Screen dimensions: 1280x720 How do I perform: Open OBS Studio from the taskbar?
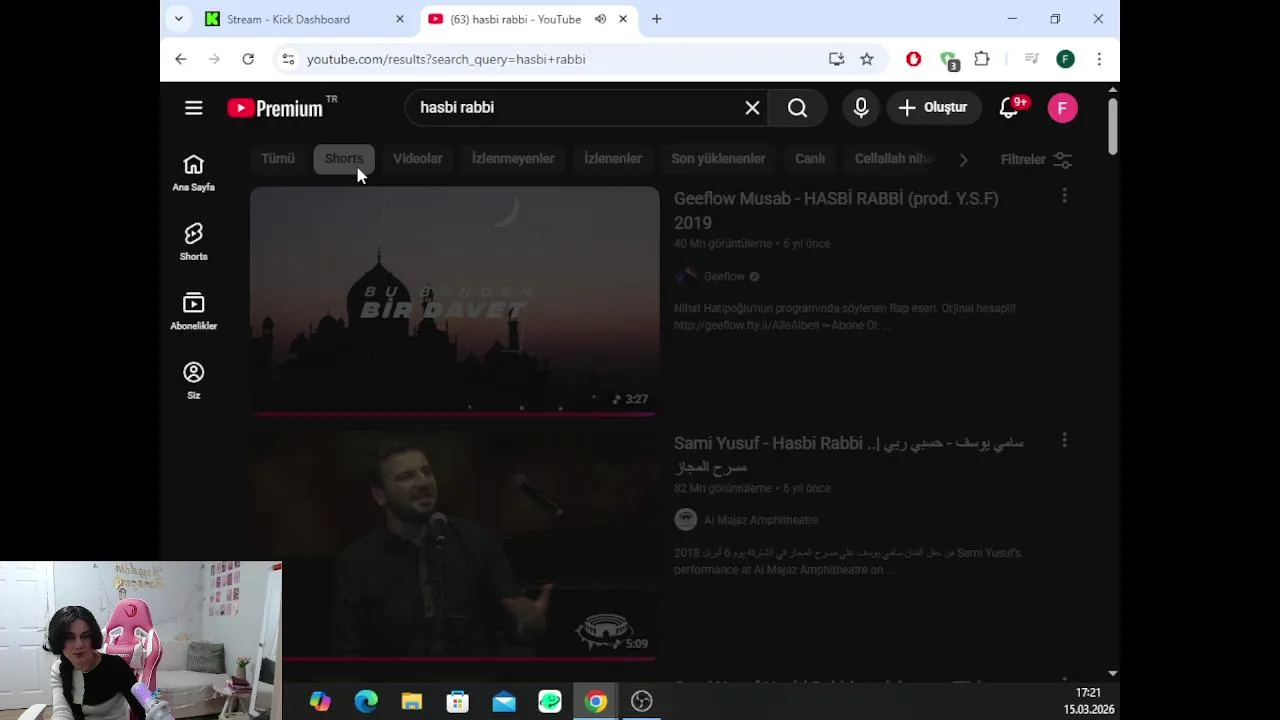click(642, 701)
